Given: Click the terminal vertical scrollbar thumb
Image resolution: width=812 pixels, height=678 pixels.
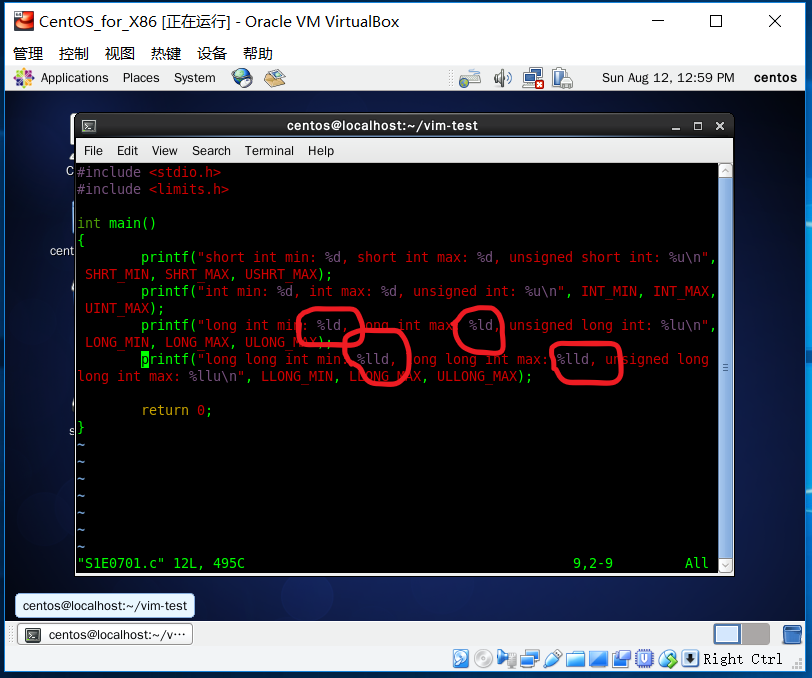Looking at the screenshot, I should coord(726,368).
